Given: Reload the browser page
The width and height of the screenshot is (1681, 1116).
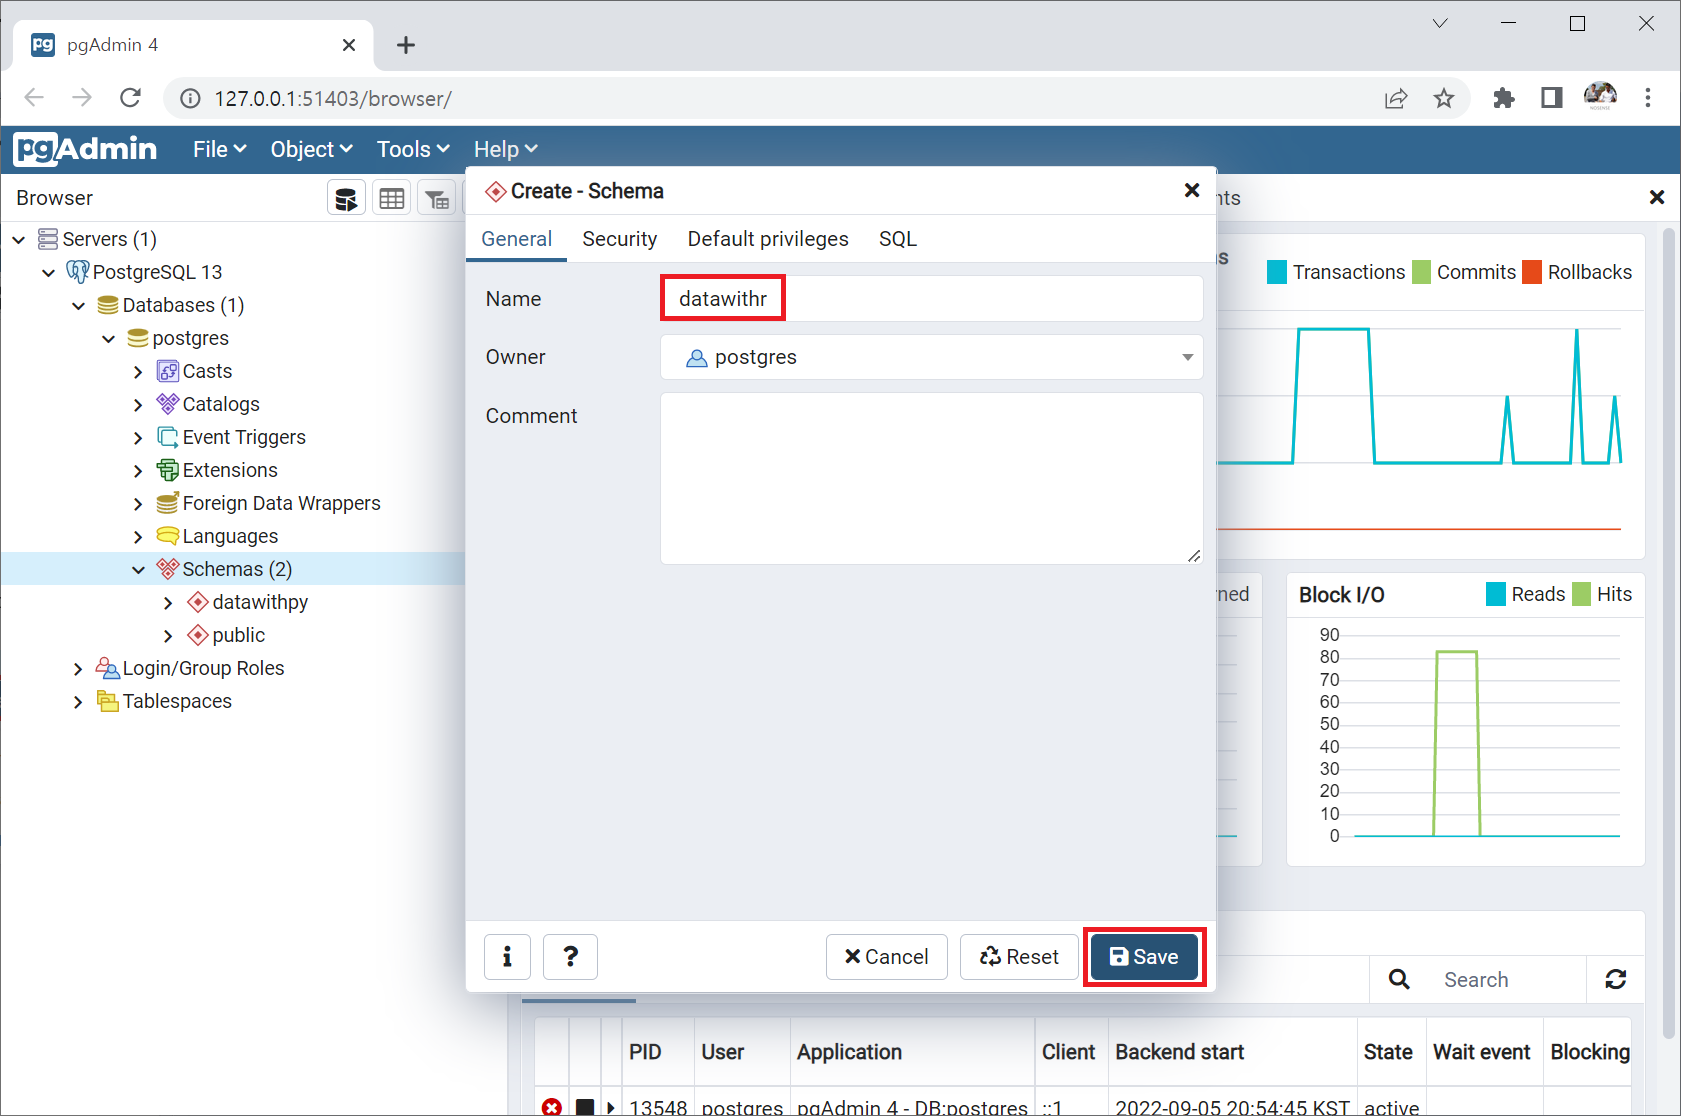Looking at the screenshot, I should click(x=130, y=98).
